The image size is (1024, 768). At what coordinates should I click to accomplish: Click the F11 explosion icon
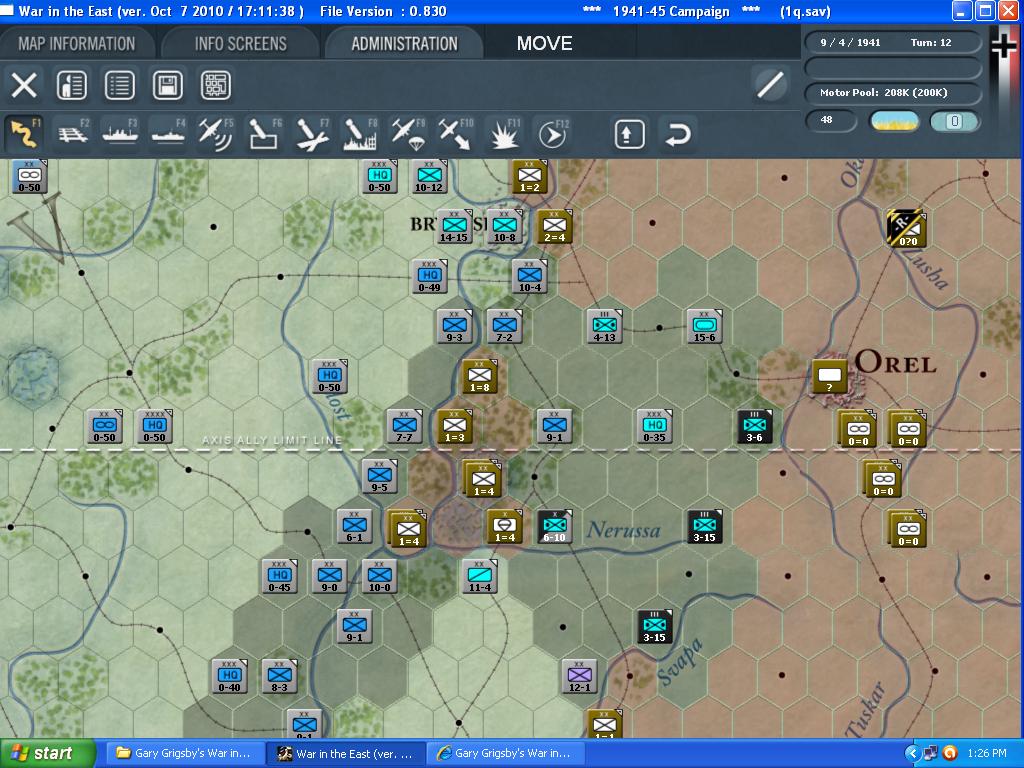[504, 134]
